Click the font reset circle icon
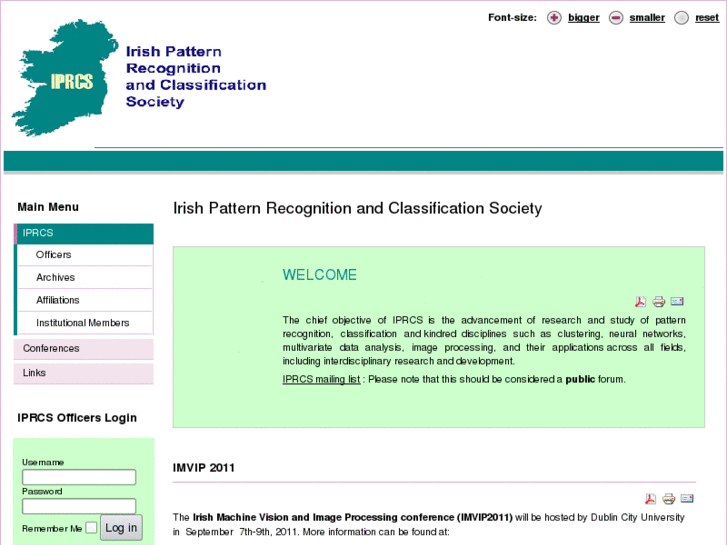Screen dimensions: 727x545 (681, 18)
